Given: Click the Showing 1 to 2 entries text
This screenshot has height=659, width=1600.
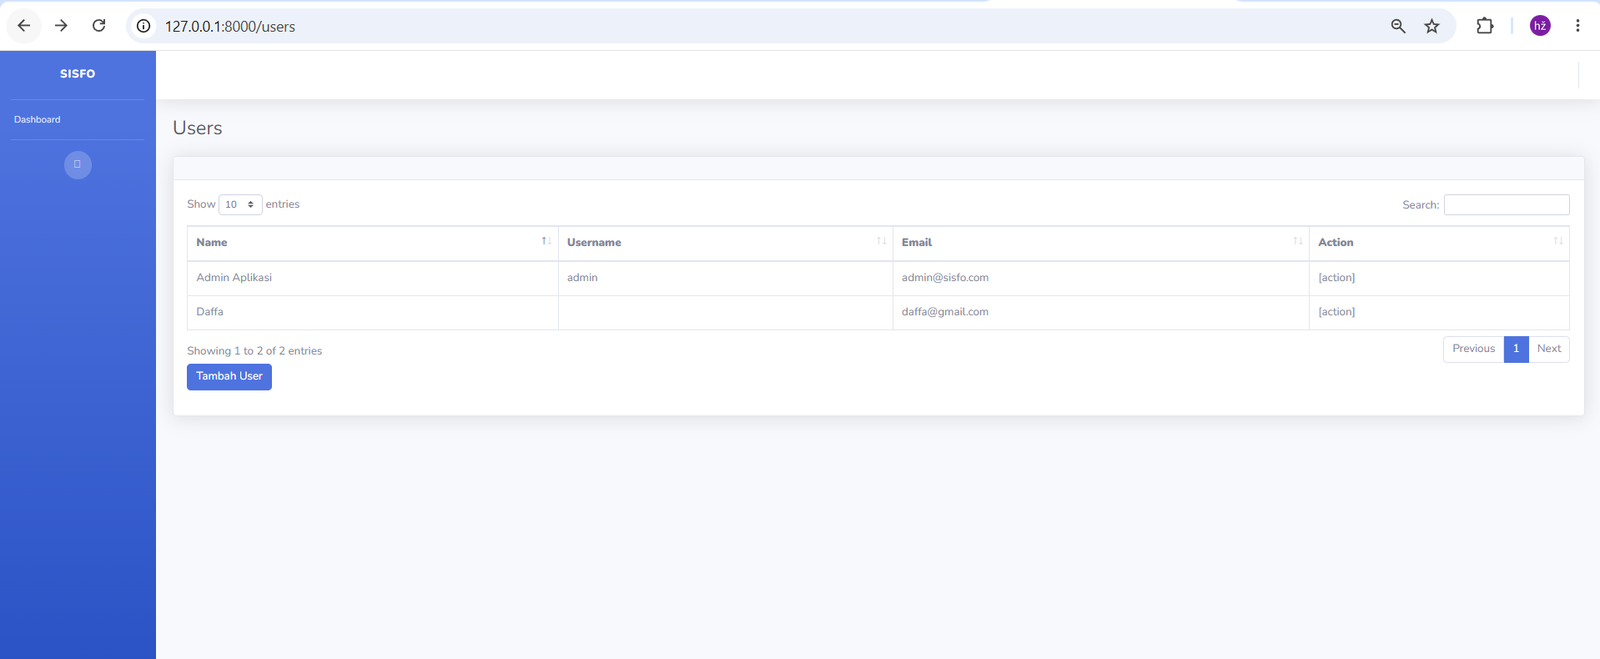Looking at the screenshot, I should coord(254,351).
